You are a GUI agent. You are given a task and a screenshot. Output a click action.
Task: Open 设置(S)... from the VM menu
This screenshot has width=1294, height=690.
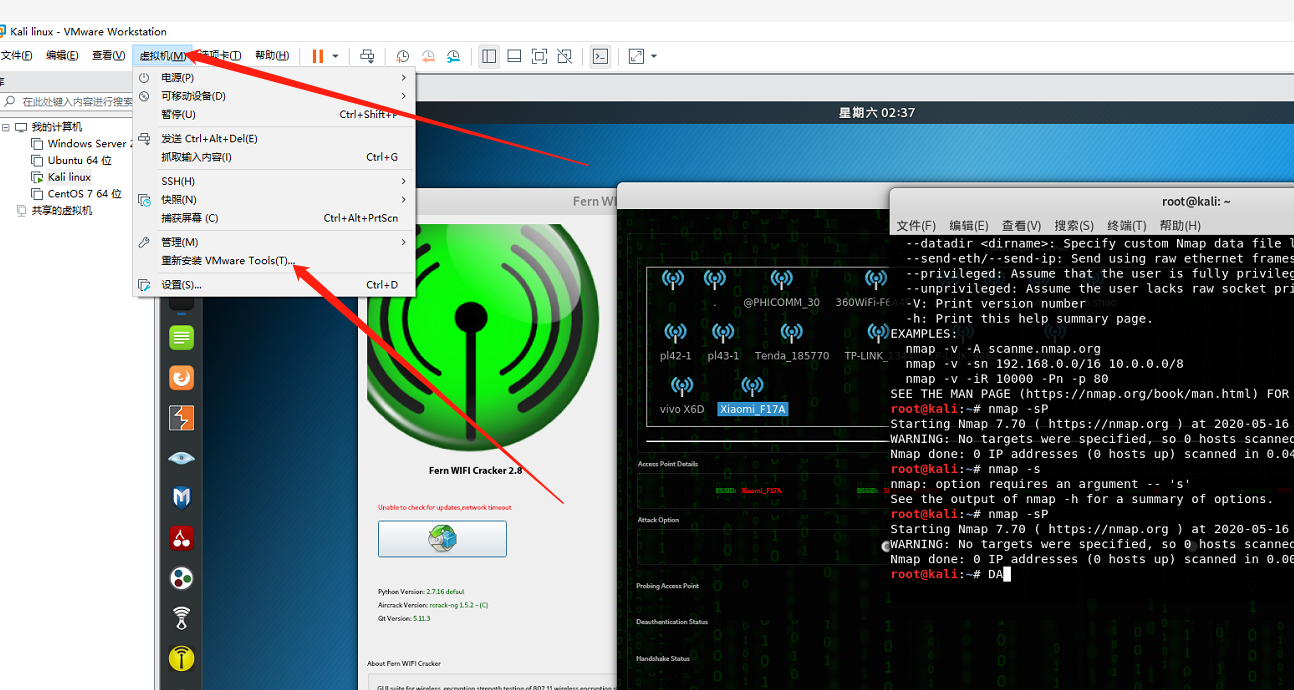(x=274, y=284)
